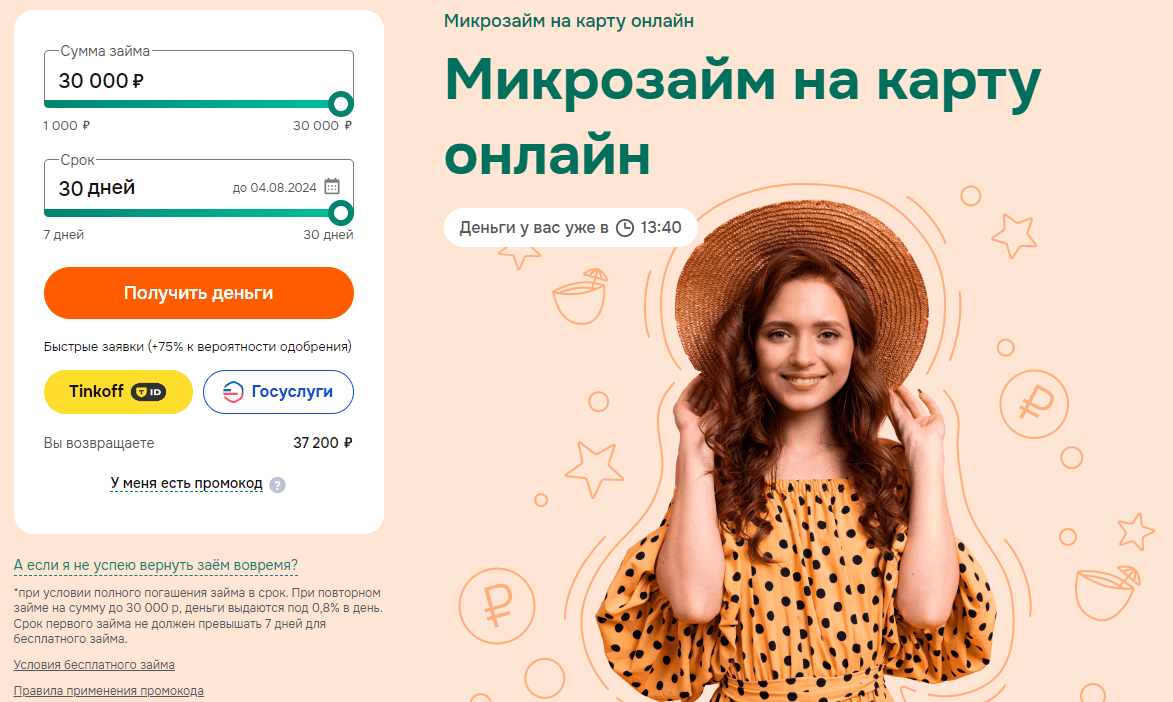Click the Срок 30 дней input field
The width and height of the screenshot is (1173, 702).
pos(199,186)
